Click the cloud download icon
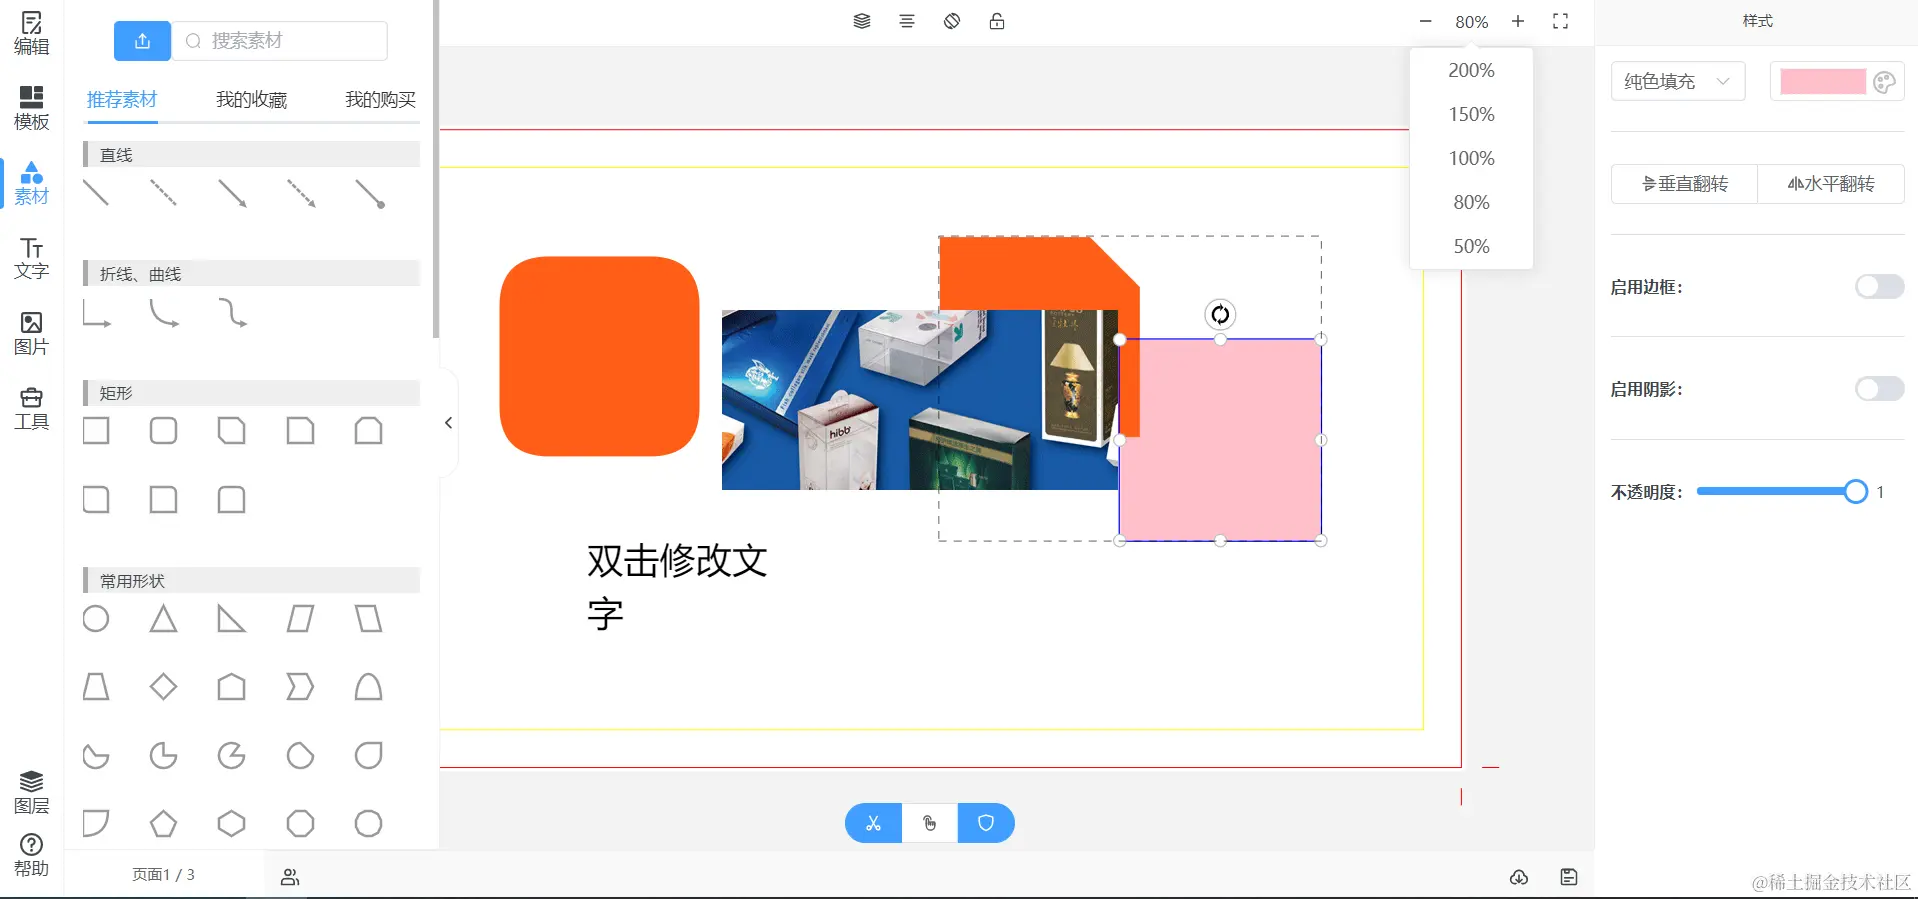Screen dimensions: 1918x899 tap(1519, 877)
